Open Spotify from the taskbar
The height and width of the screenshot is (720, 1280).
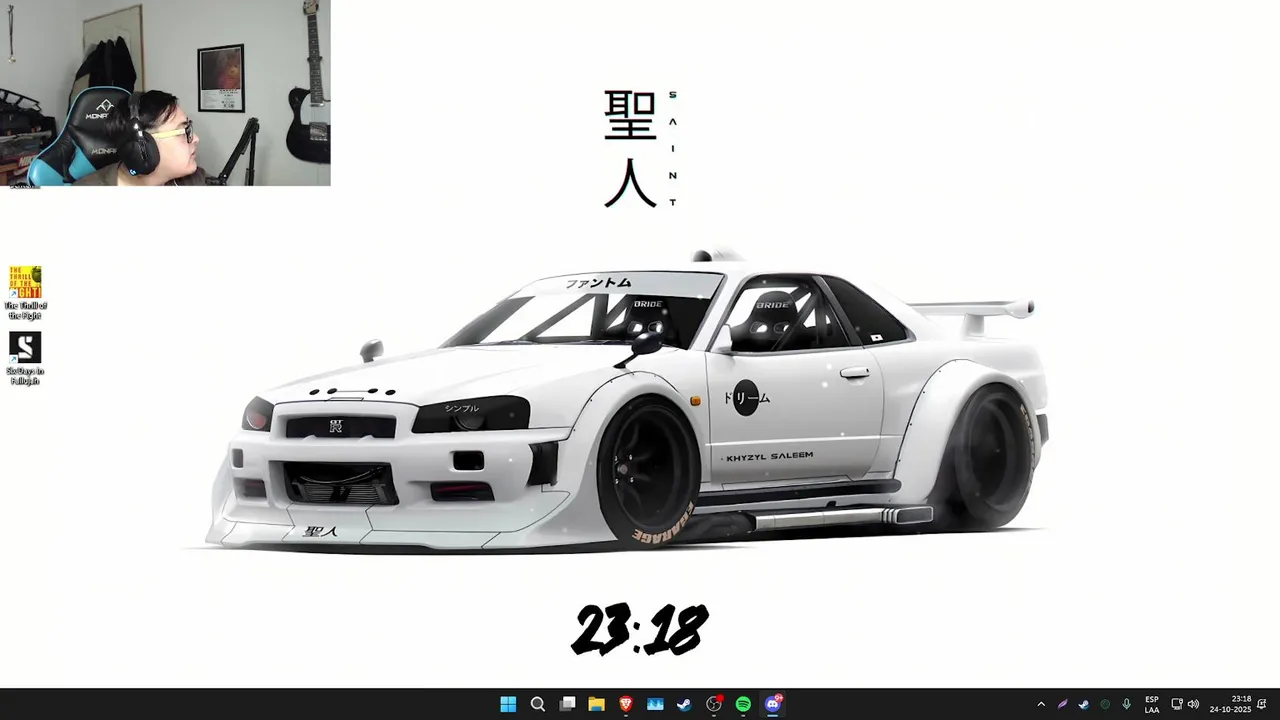click(x=743, y=704)
